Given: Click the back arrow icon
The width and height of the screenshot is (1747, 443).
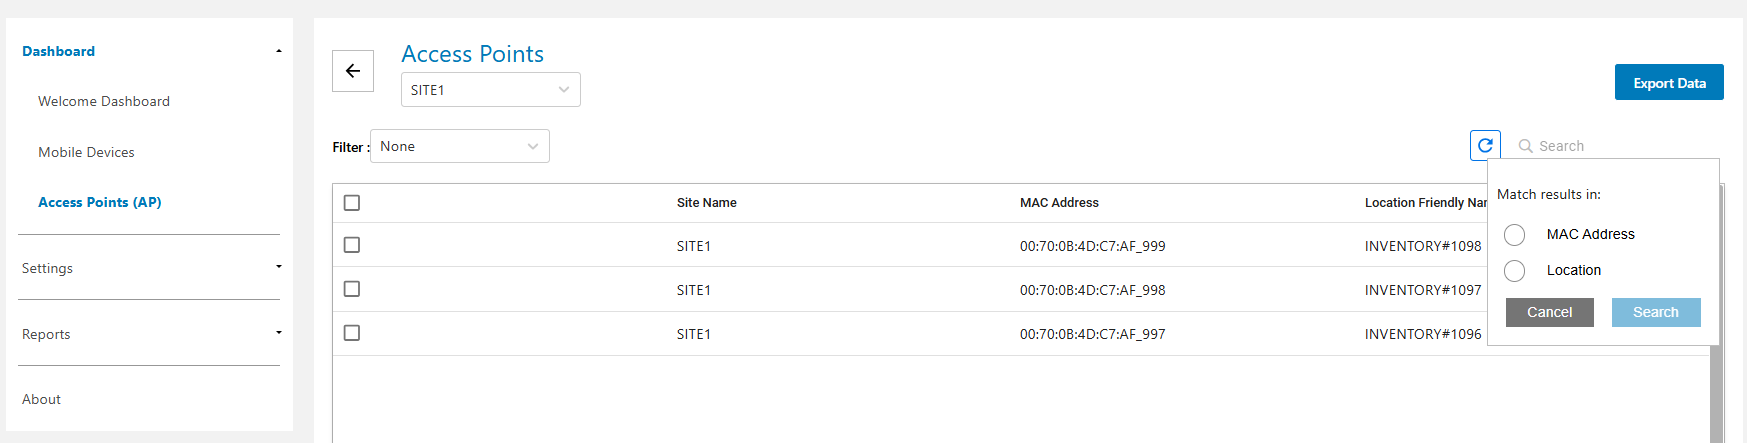Looking at the screenshot, I should point(353,71).
